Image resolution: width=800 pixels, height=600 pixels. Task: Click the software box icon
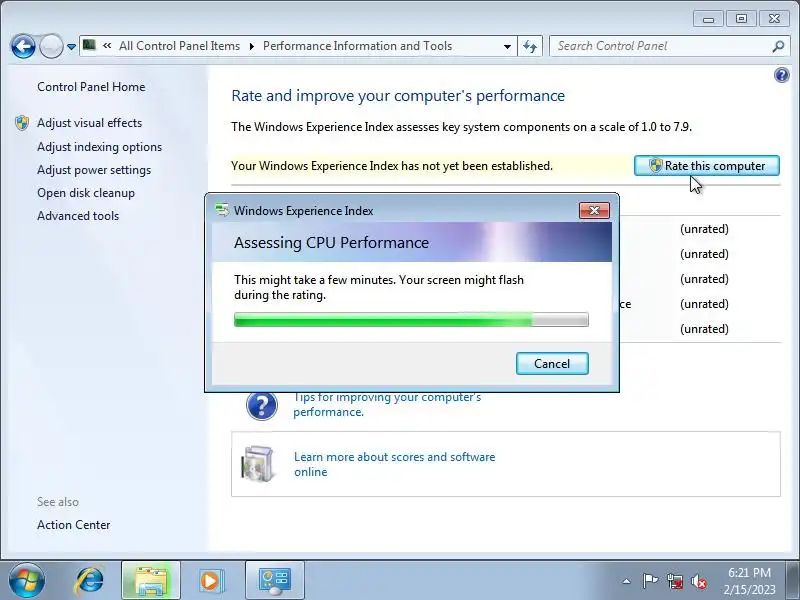coord(258,463)
